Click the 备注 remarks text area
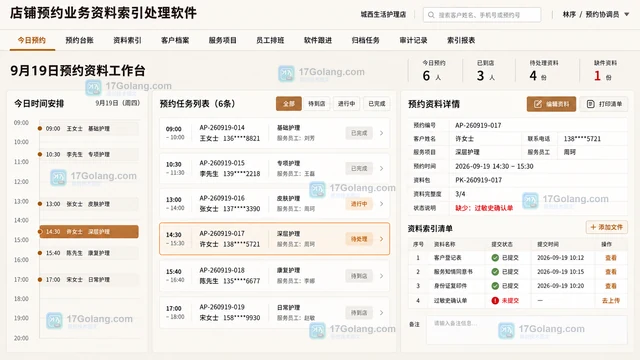Image resolution: width=640 pixels, height=360 pixels. (527, 329)
